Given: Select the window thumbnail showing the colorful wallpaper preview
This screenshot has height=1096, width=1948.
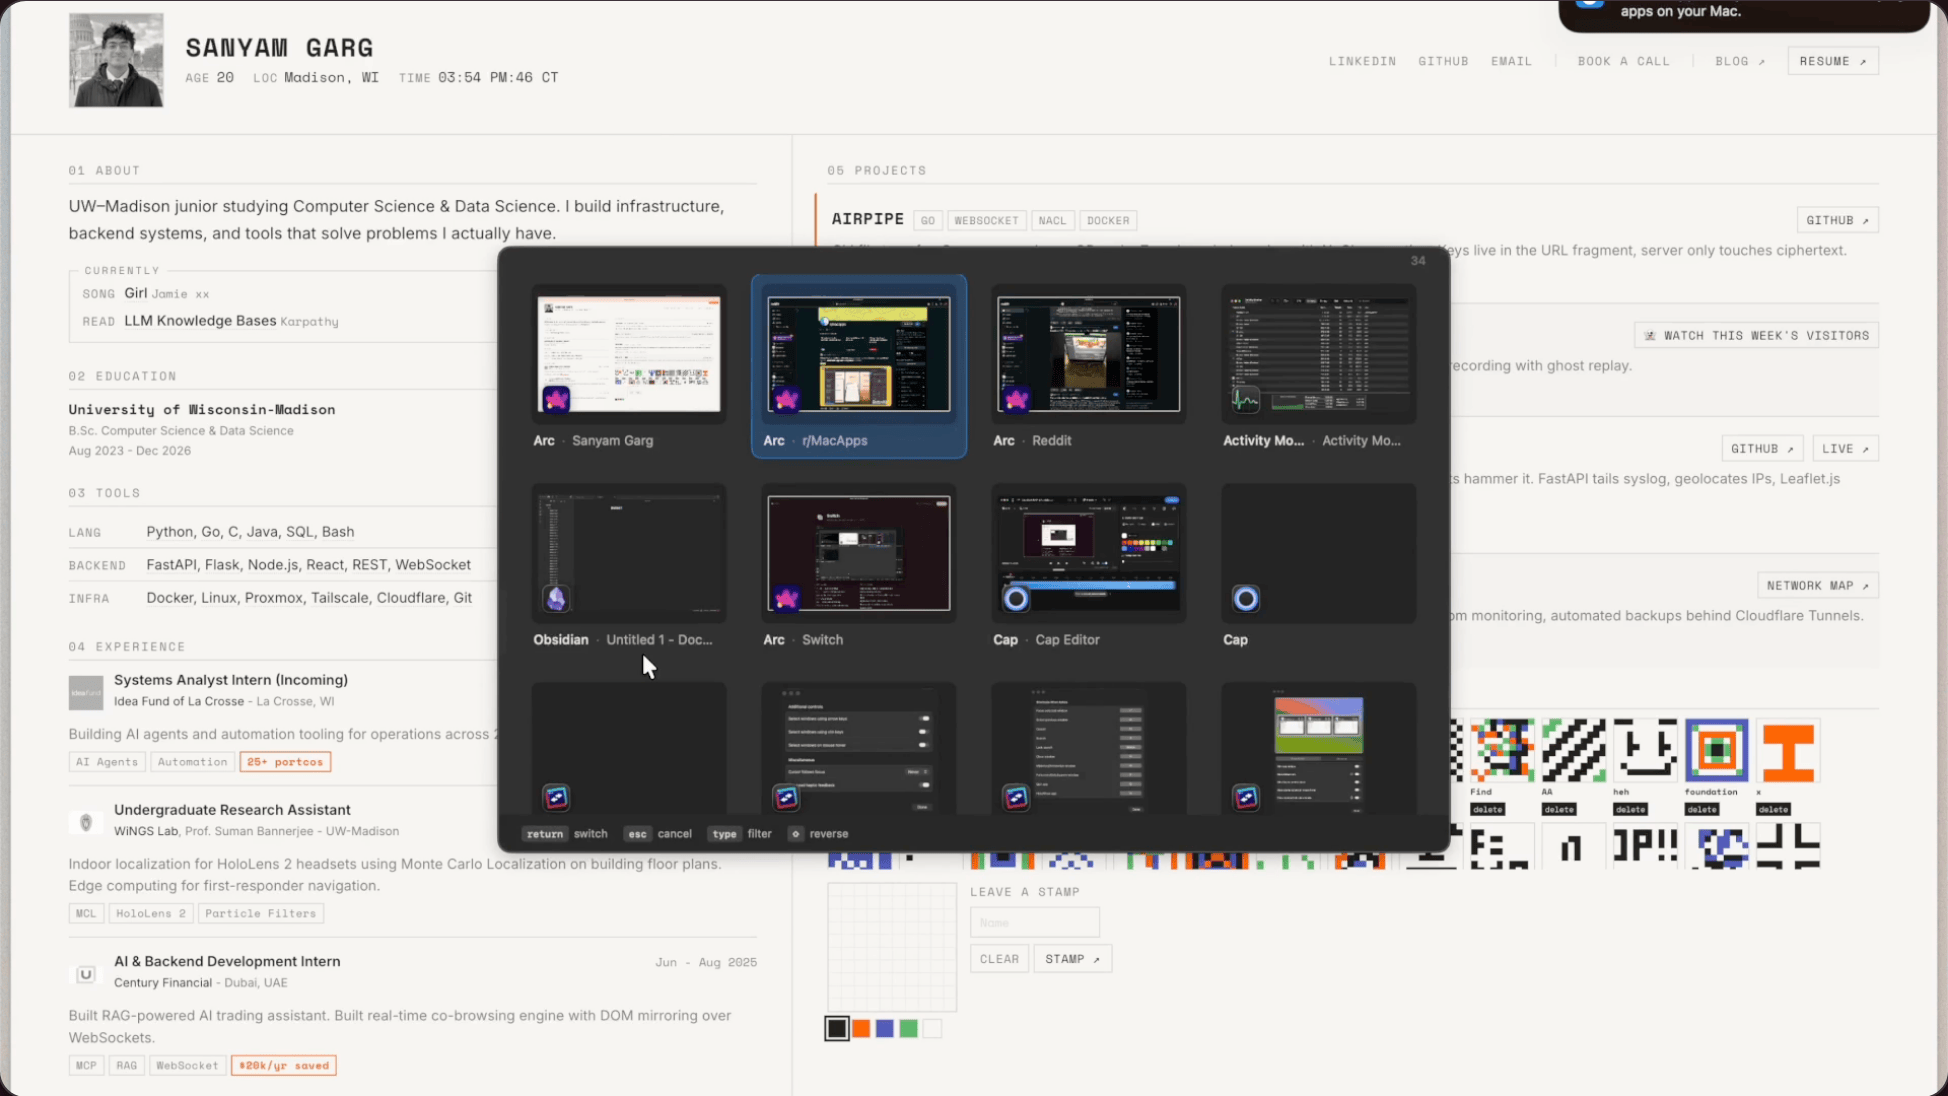Looking at the screenshot, I should tap(1319, 748).
